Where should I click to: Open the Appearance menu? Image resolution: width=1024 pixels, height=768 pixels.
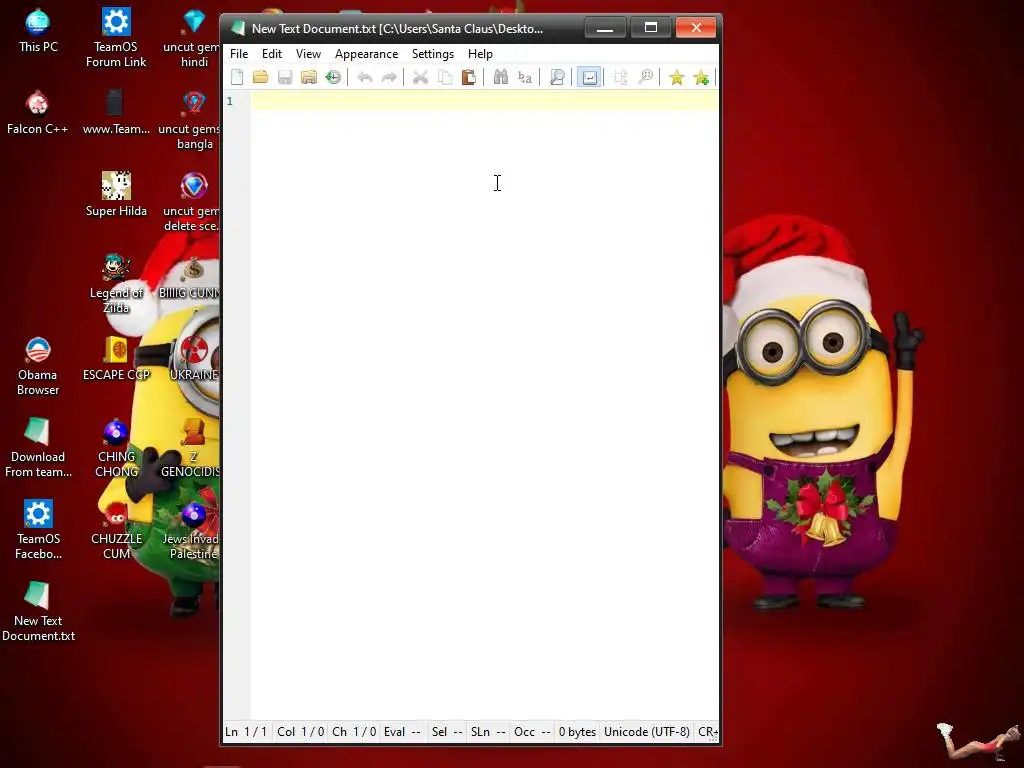tap(366, 54)
